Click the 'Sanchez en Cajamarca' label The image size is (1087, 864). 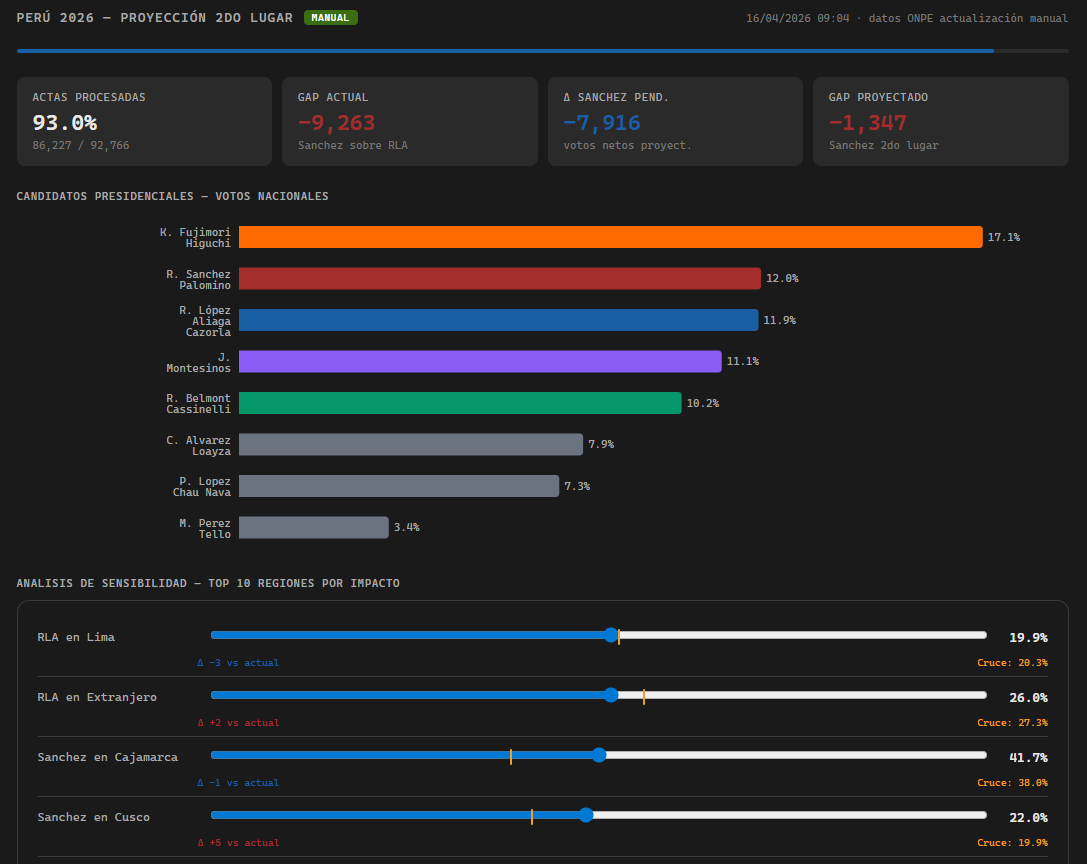(x=107, y=757)
